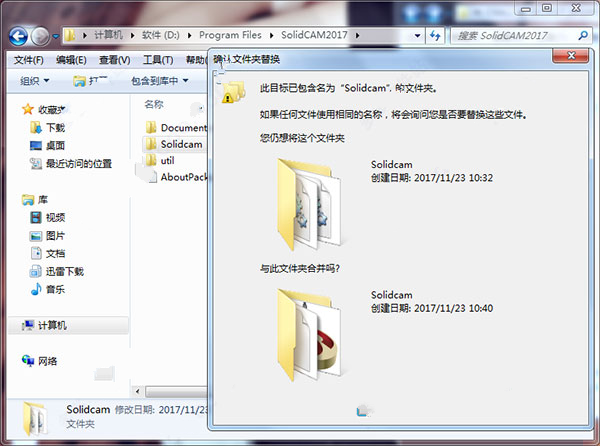Click 创建日期 2017/11/23 10:40 text
Screen dimensions: 600x446
point(432,308)
